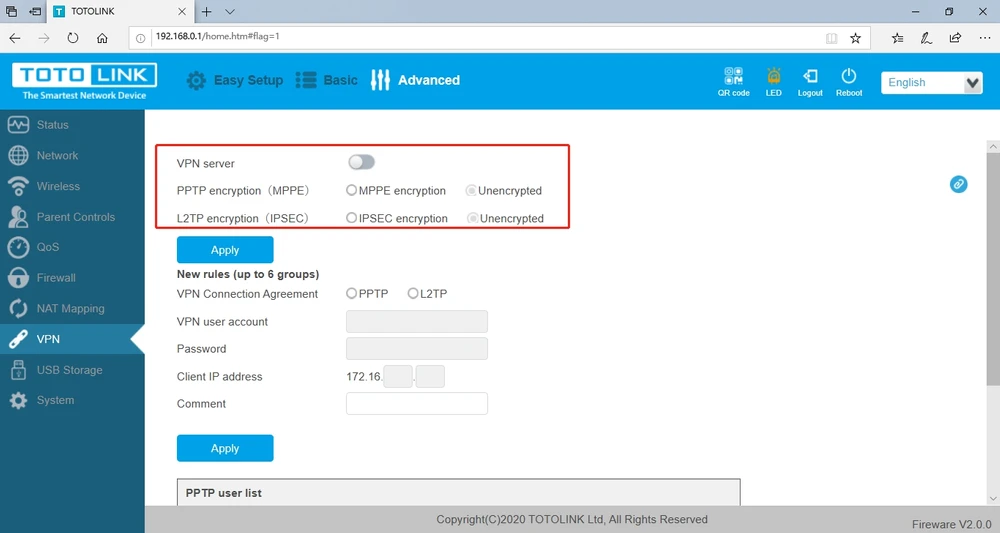Viewport: 1000px width, 533px height.
Task: Click the VPN user account field
Action: click(416, 322)
